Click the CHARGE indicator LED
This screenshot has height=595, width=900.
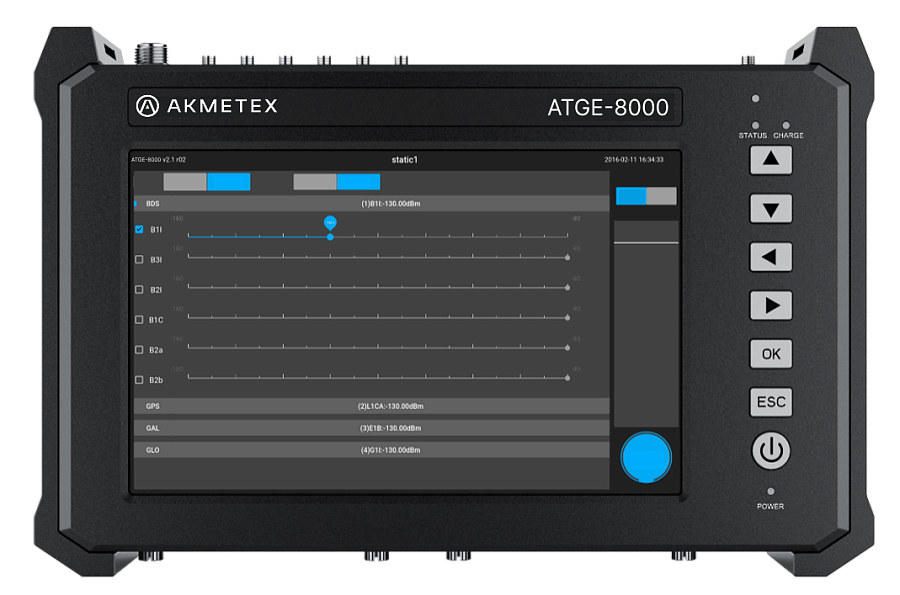pos(786,125)
